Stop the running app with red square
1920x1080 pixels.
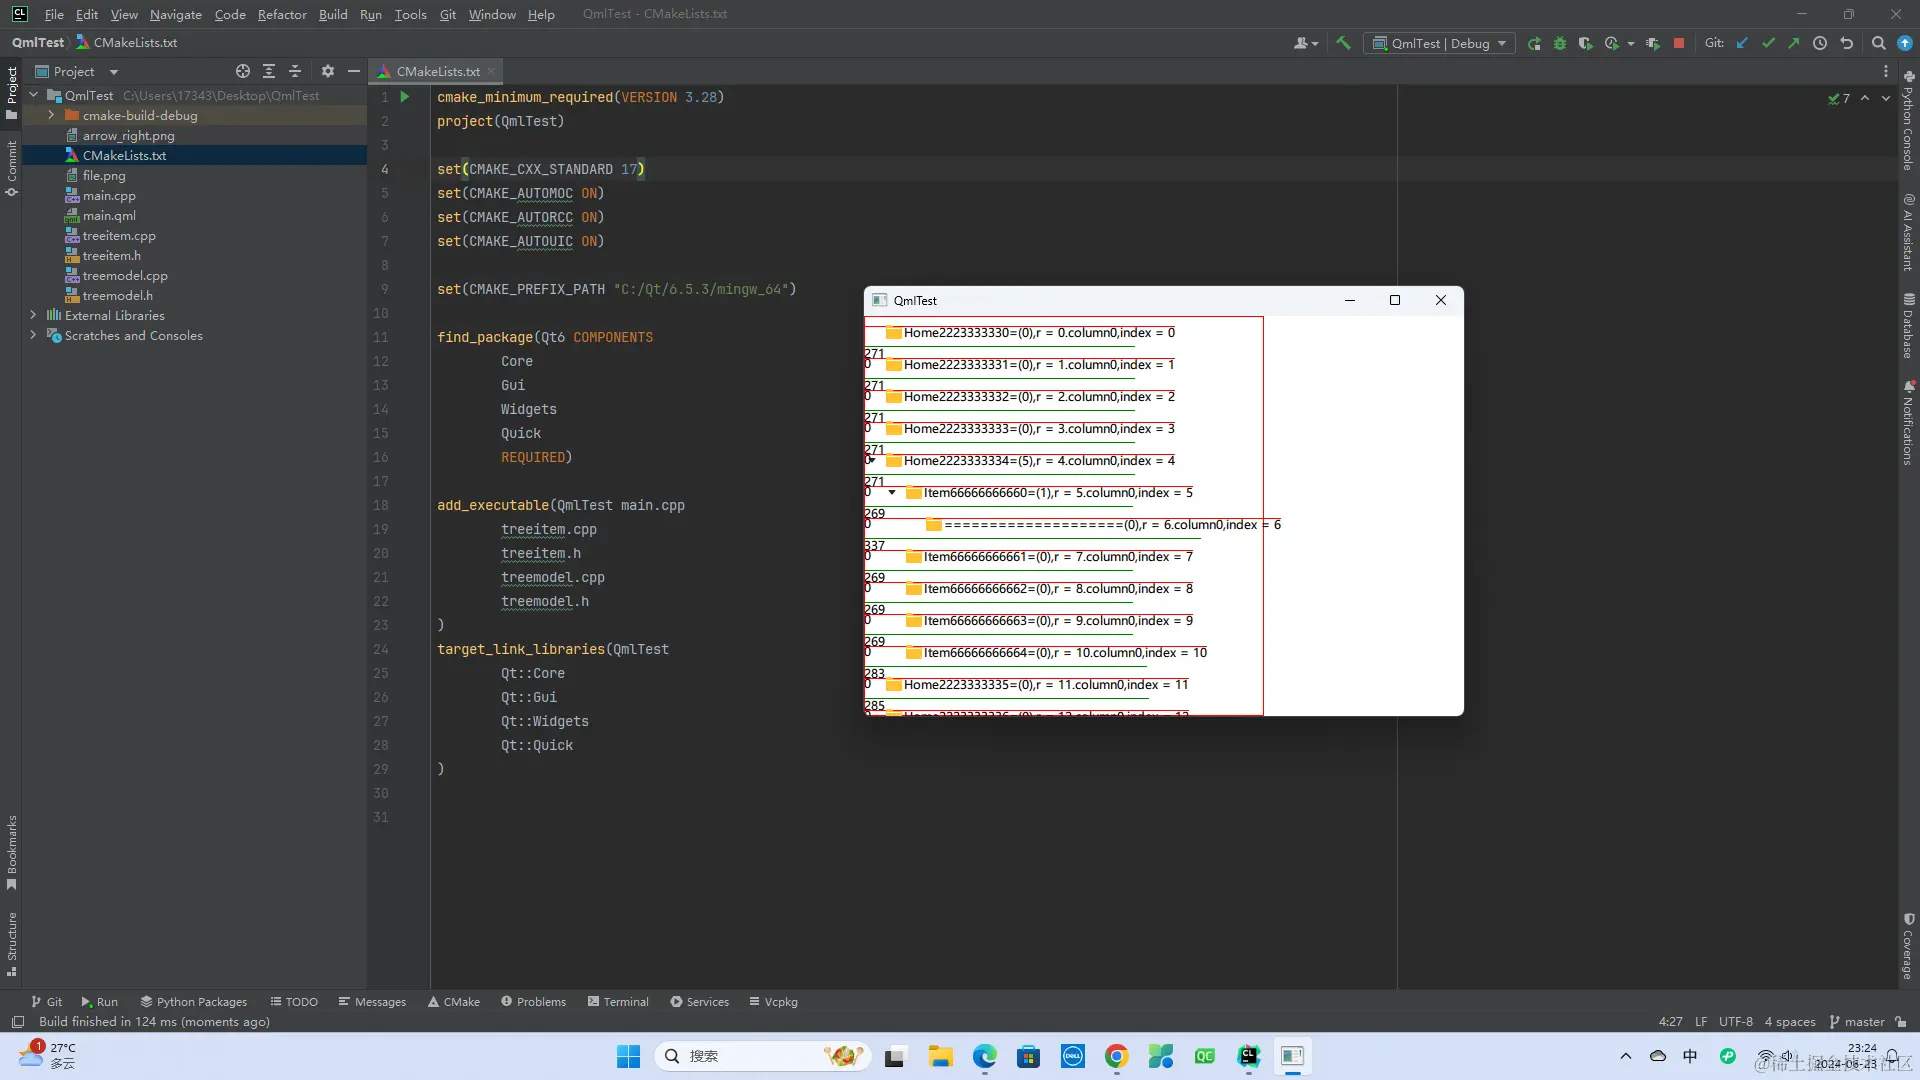click(1679, 43)
